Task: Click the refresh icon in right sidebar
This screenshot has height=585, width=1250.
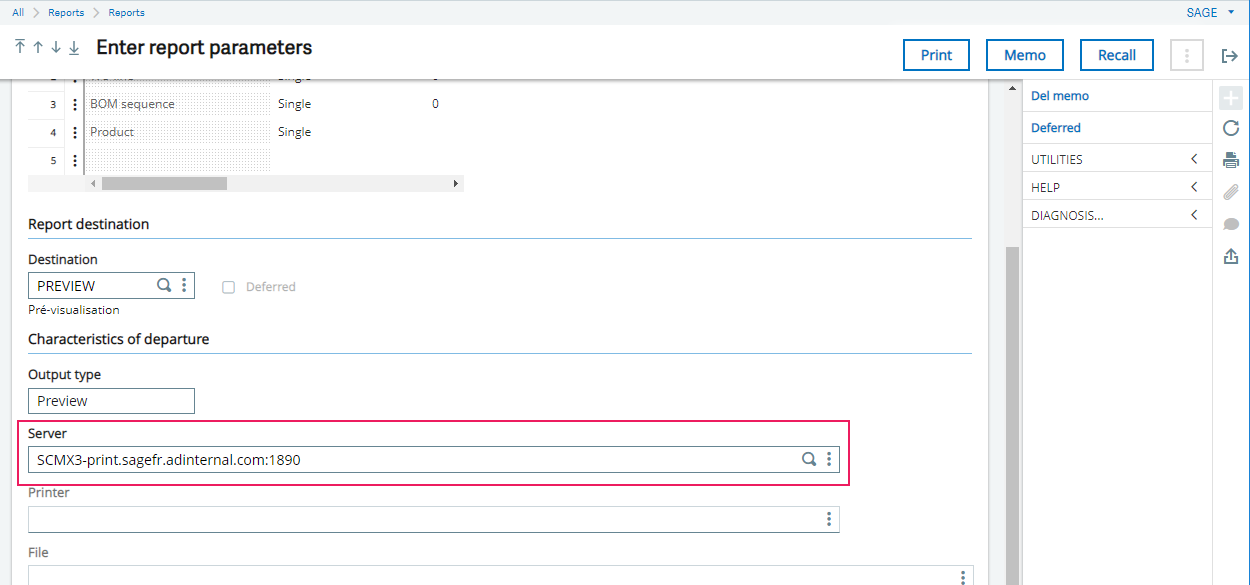Action: point(1231,128)
